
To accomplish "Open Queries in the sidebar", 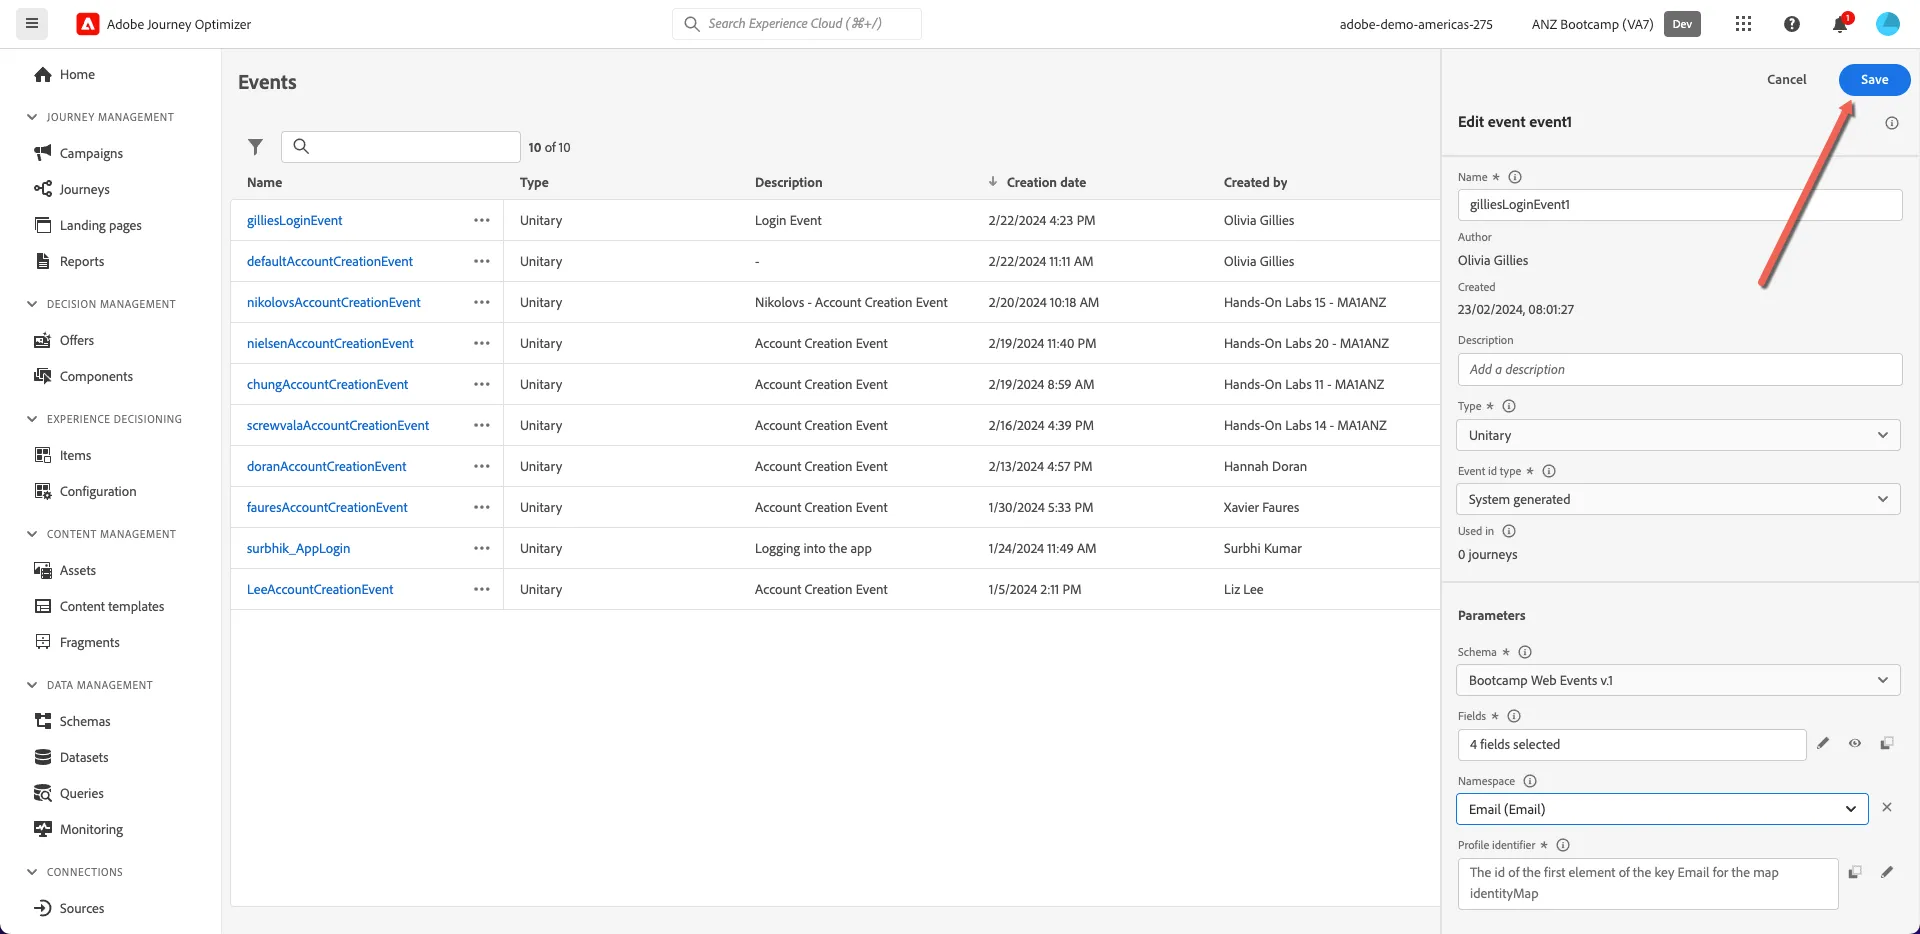I will coord(81,793).
